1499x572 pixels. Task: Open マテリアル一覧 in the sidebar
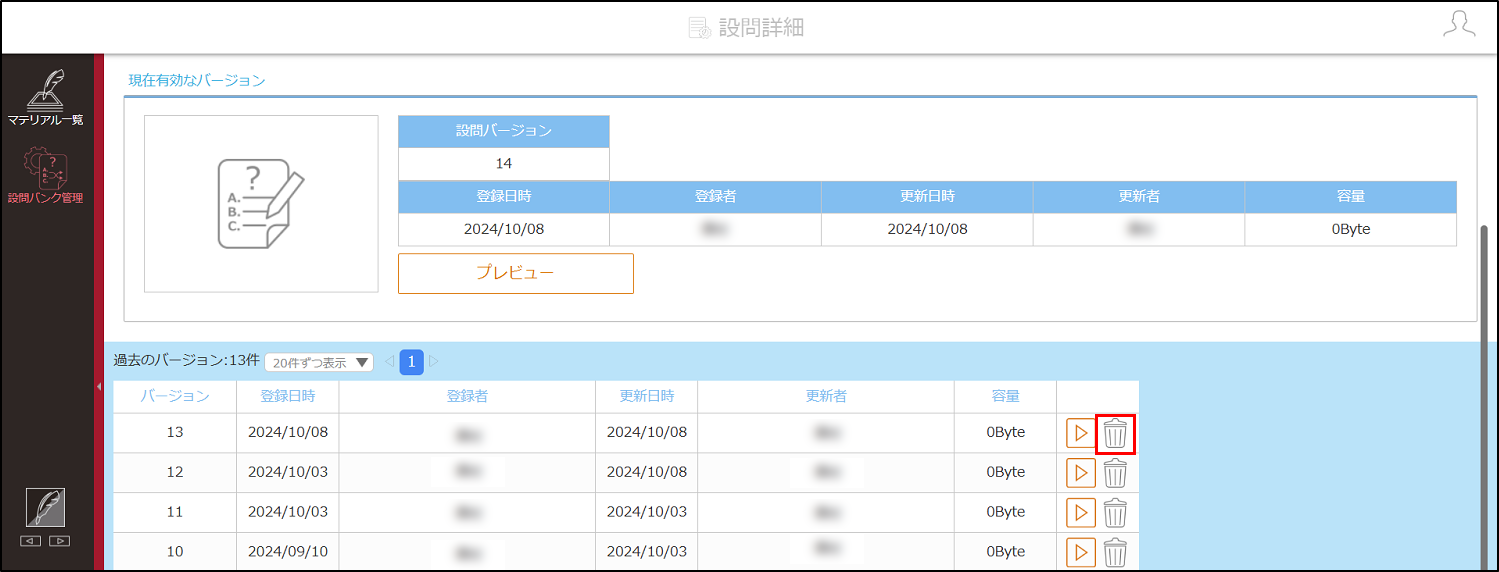(45, 97)
